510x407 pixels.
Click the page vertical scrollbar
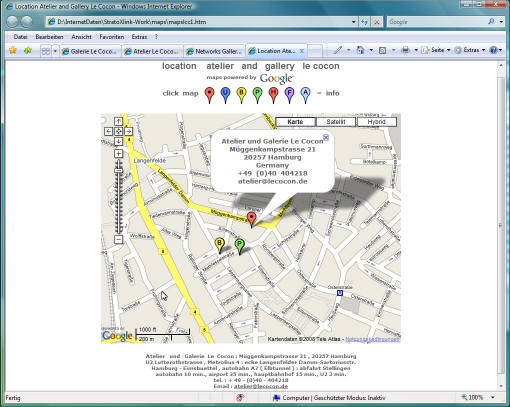[500, 225]
